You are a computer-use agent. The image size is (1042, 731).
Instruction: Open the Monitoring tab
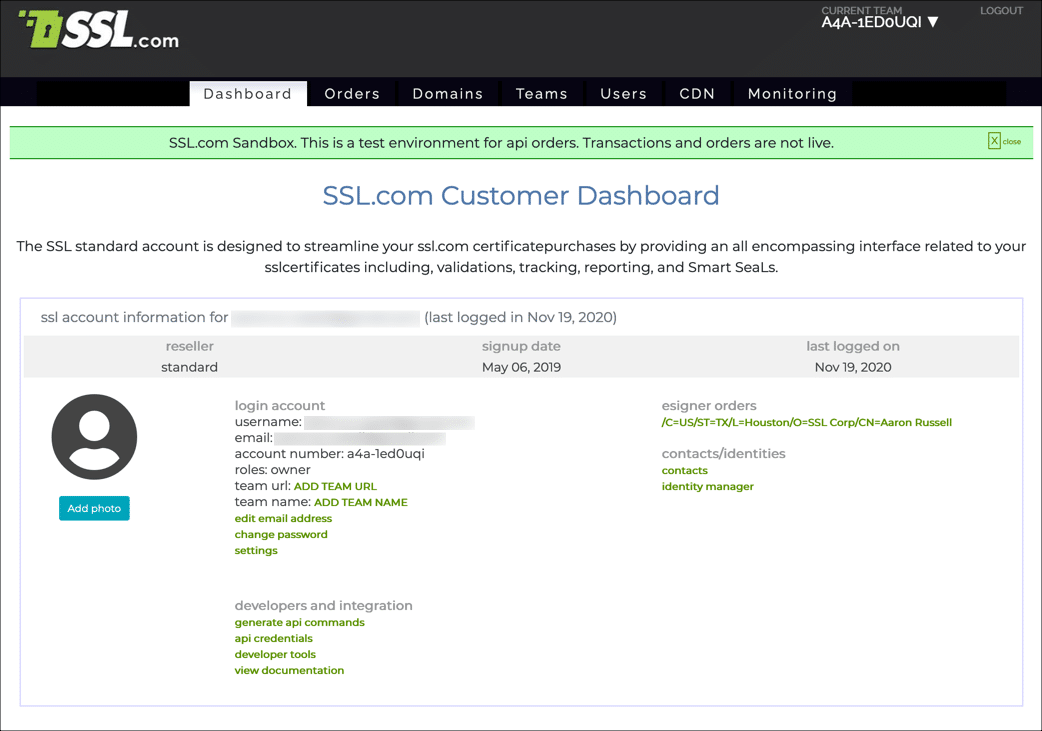[x=792, y=94]
